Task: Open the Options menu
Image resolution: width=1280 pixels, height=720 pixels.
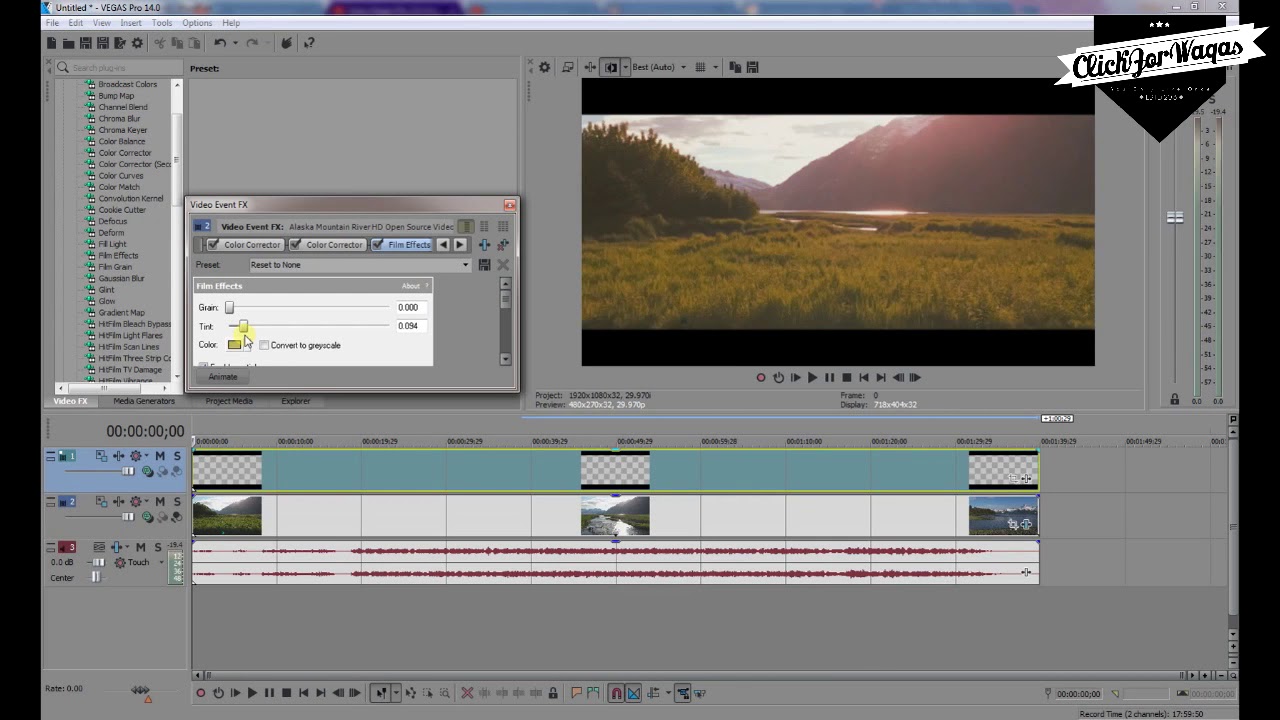Action: click(197, 23)
